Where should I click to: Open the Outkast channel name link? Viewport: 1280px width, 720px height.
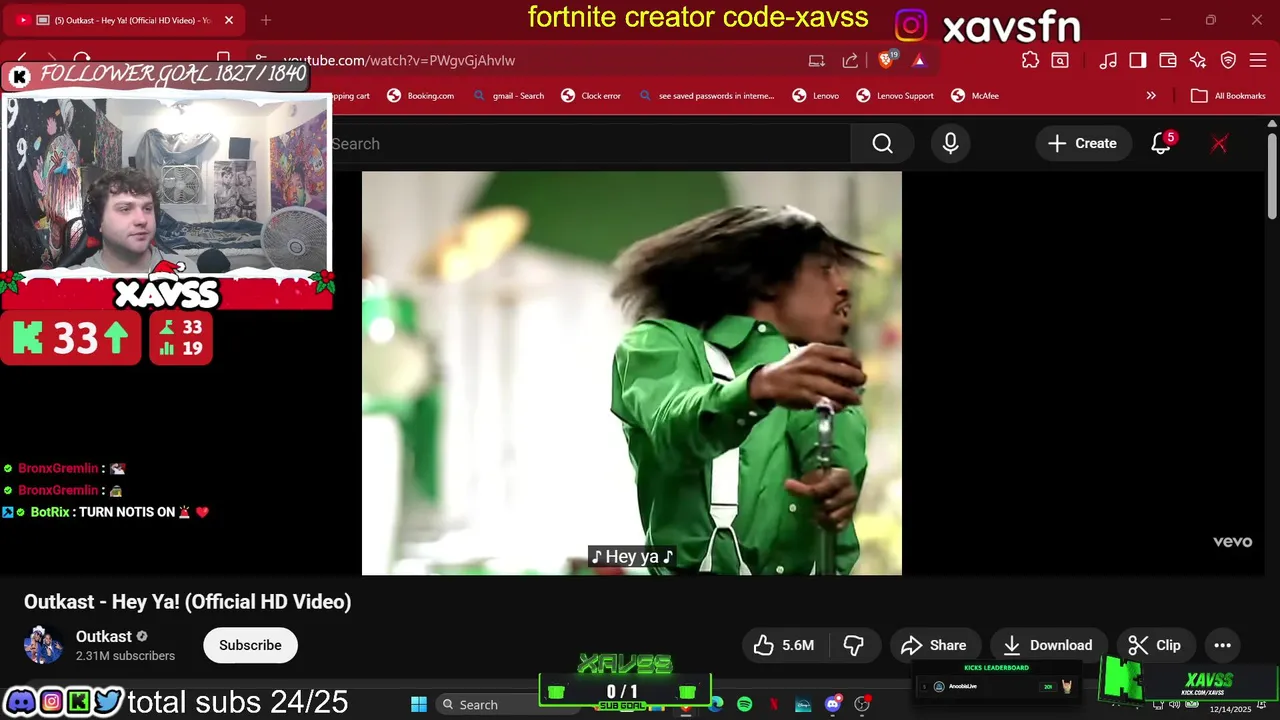(x=104, y=637)
